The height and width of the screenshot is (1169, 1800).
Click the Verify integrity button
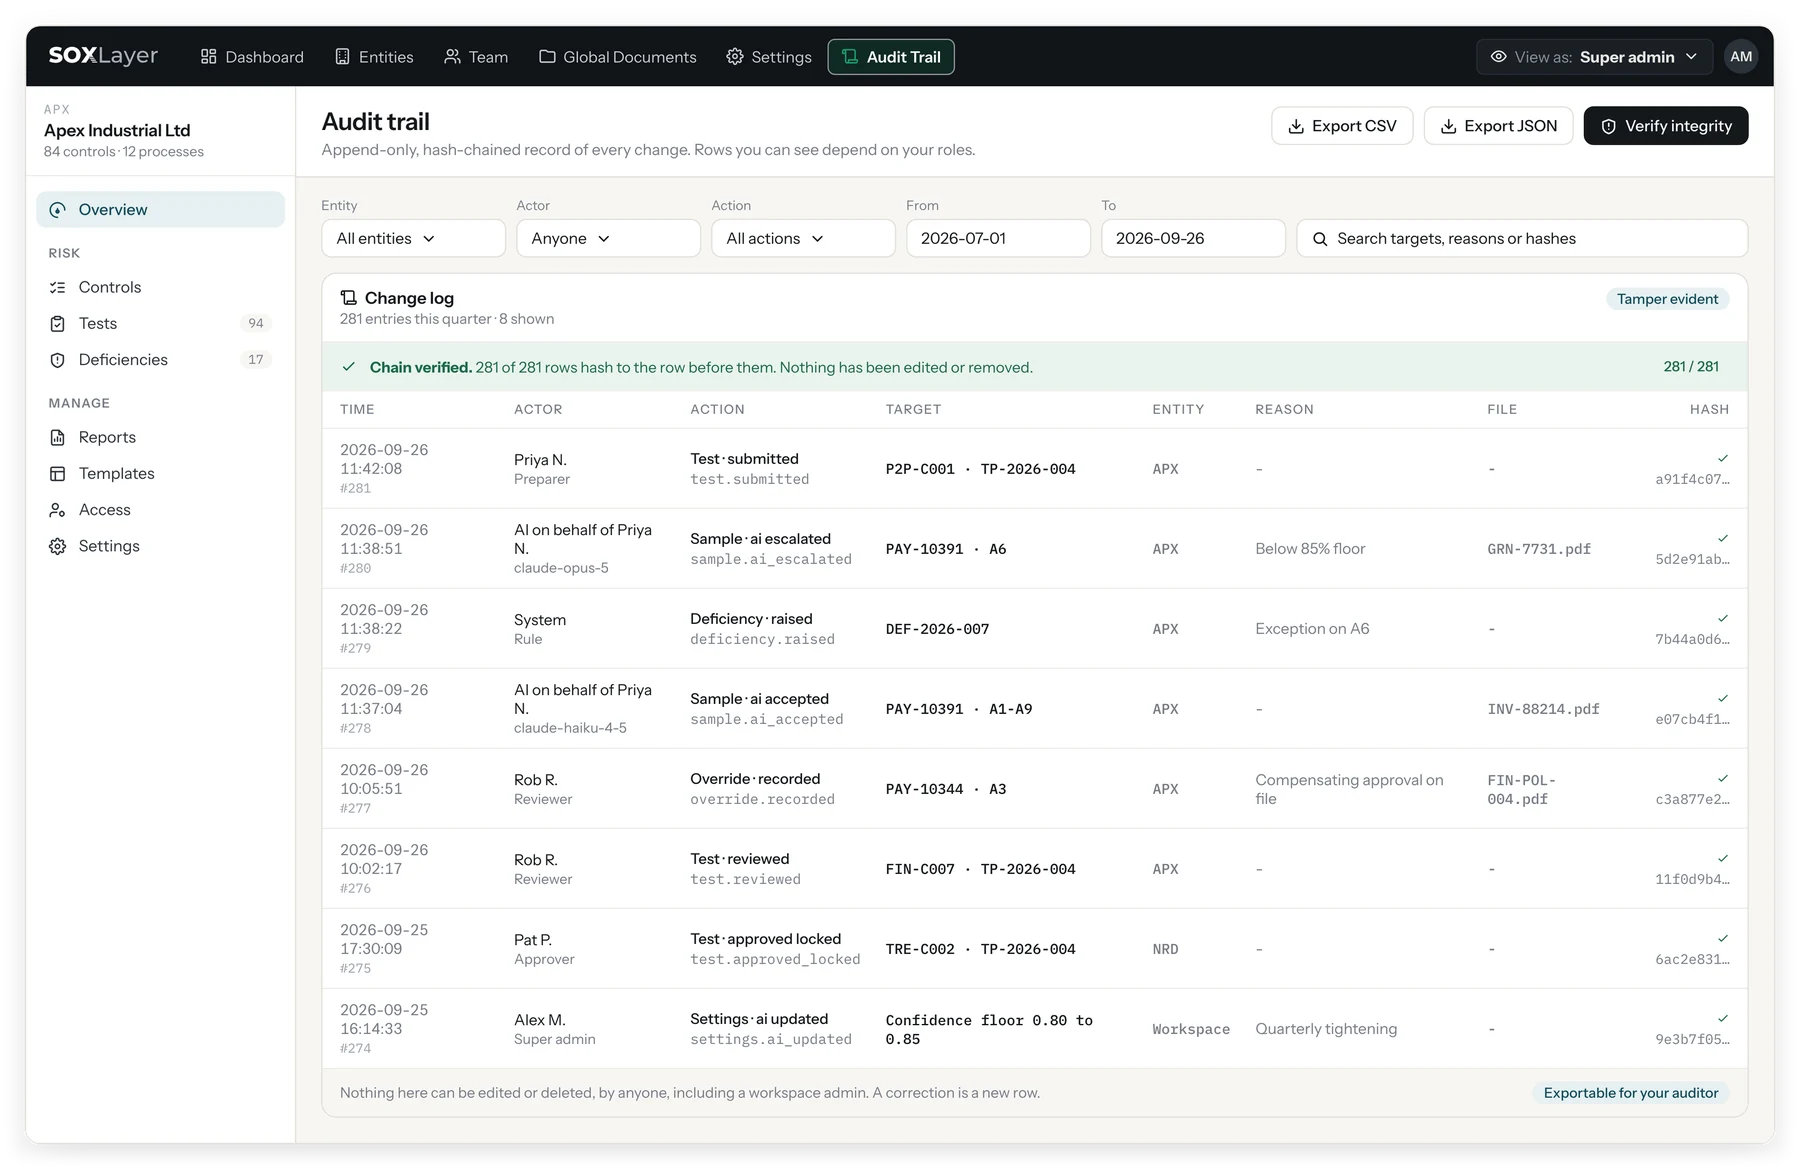click(x=1666, y=126)
